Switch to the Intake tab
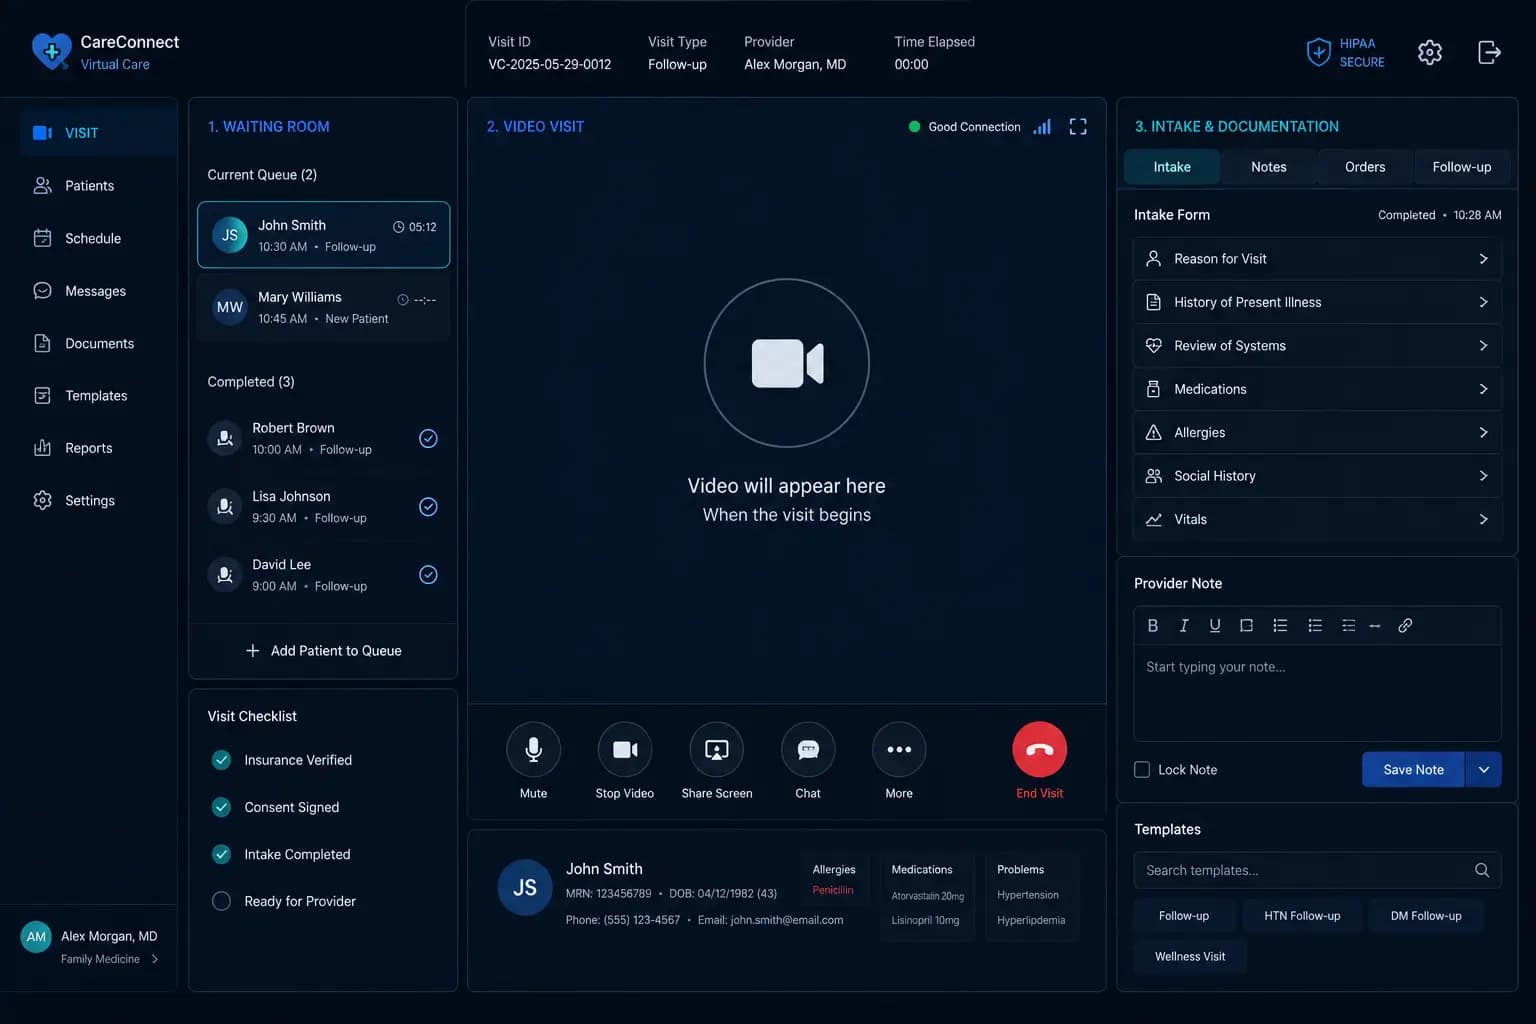Screen dimensions: 1536x1024 click(1172, 167)
